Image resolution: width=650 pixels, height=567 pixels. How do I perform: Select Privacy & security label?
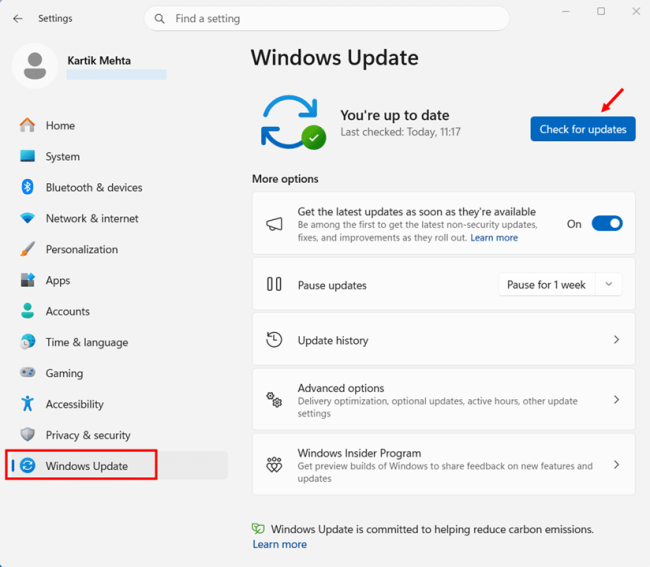point(88,435)
